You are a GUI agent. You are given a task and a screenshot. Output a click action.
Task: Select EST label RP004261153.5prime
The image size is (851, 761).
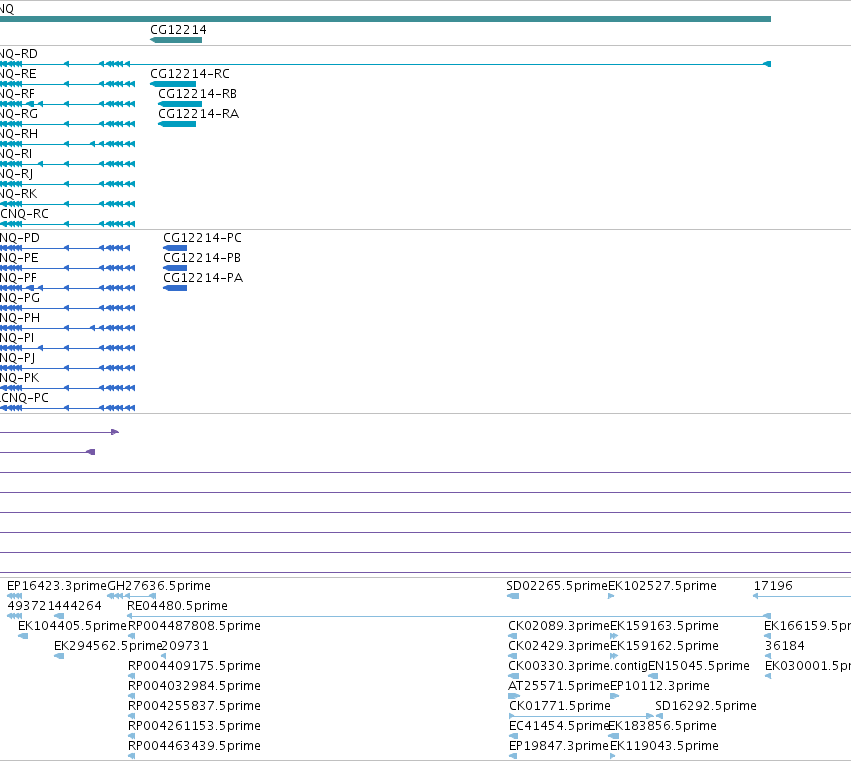tap(194, 726)
